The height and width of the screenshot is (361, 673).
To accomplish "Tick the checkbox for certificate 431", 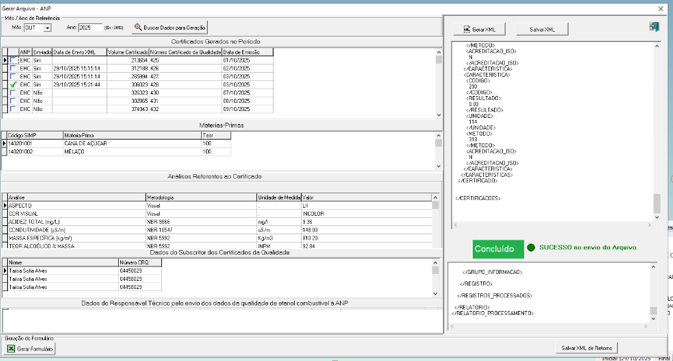I will pyautogui.click(x=13, y=101).
